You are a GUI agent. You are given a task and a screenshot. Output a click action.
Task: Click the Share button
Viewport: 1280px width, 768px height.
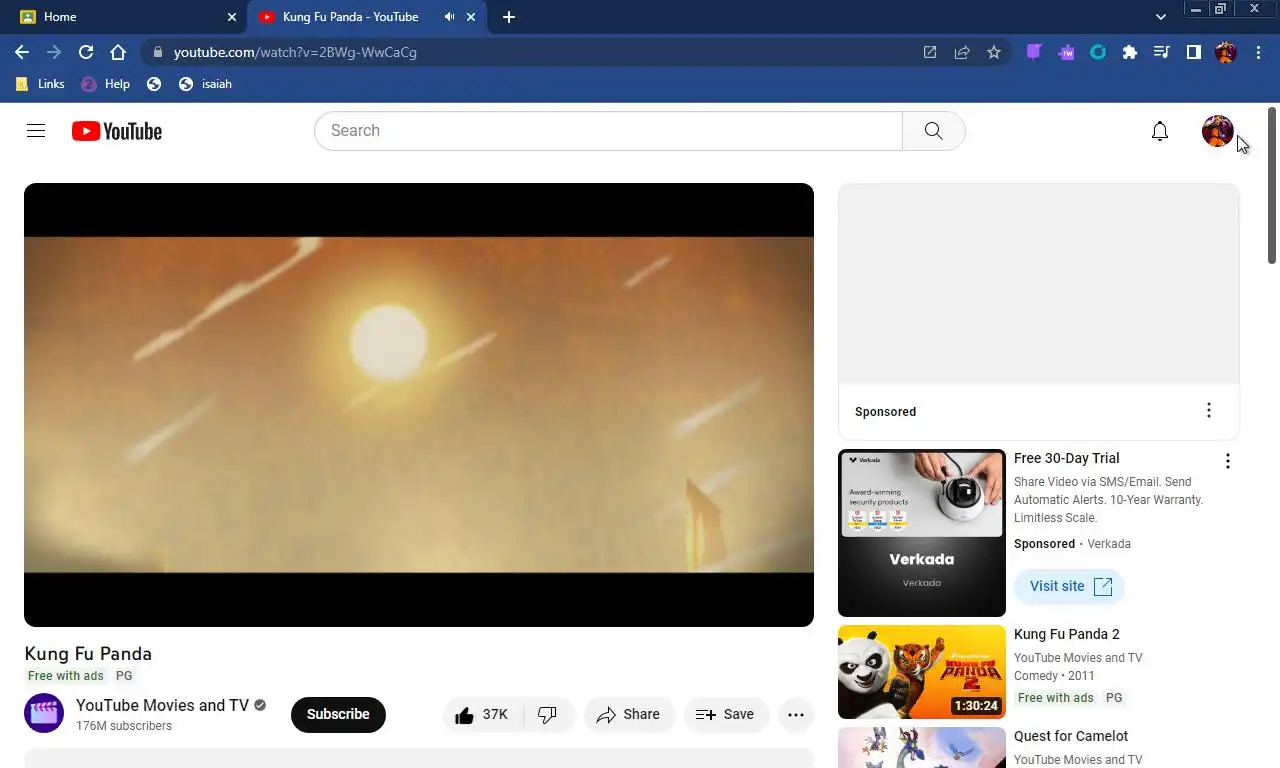[x=629, y=715]
